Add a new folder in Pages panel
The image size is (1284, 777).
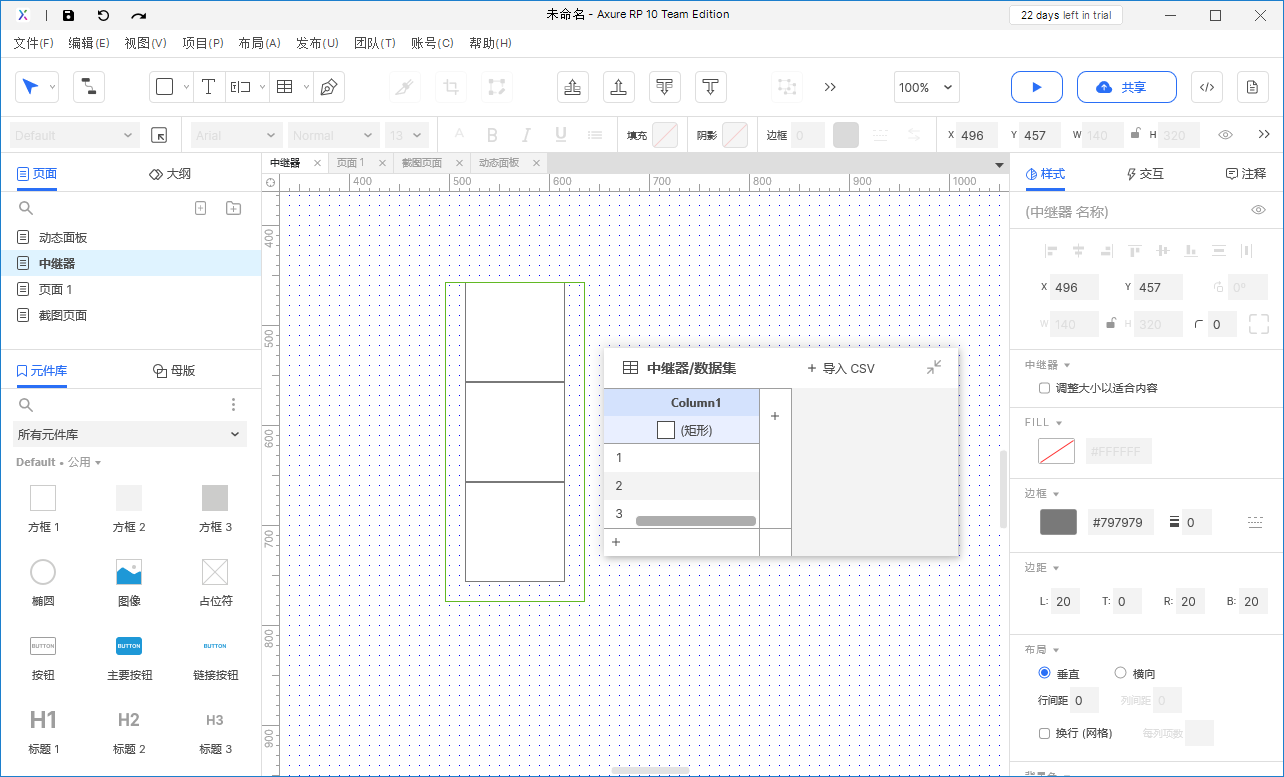pyautogui.click(x=233, y=208)
